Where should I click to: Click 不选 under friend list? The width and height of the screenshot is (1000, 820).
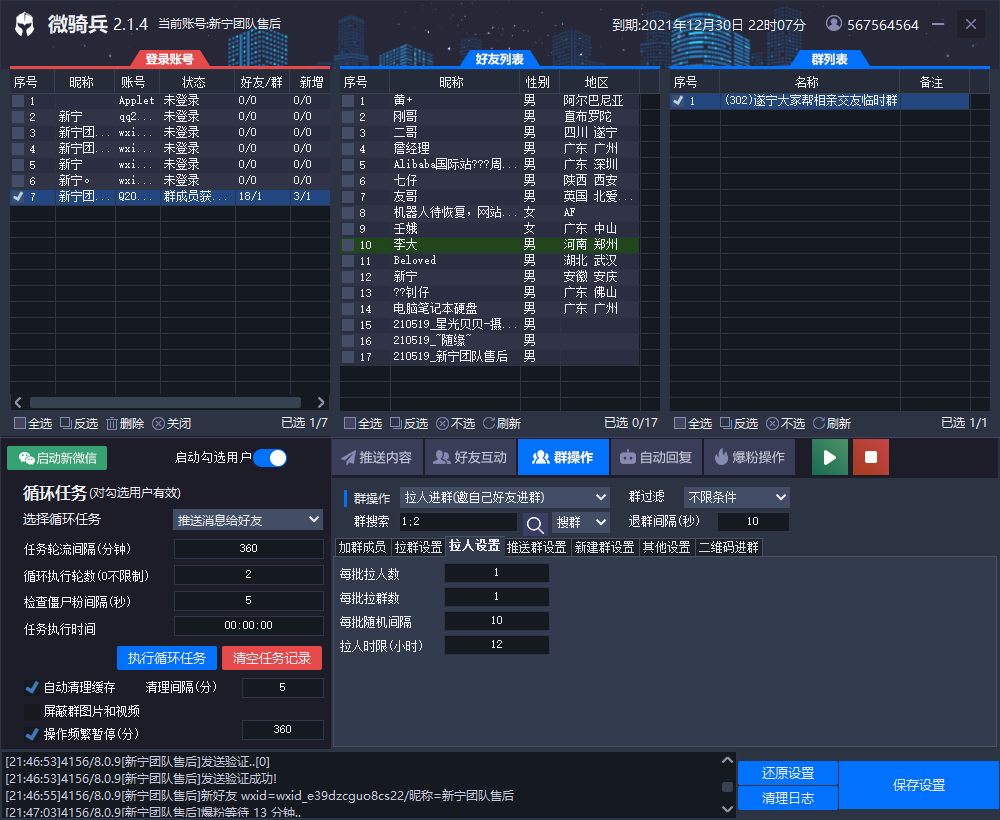coord(455,423)
